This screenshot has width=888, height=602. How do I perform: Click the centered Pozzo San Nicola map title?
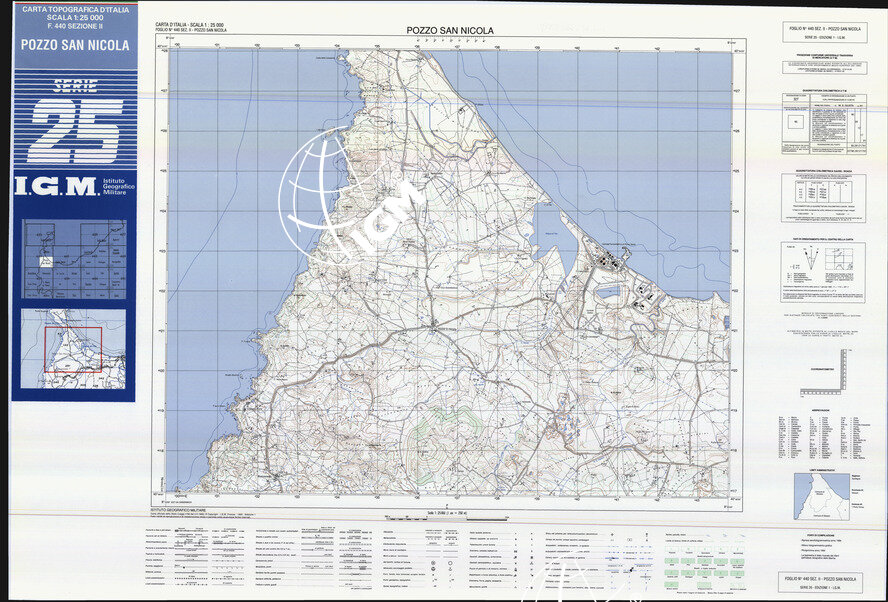point(450,31)
